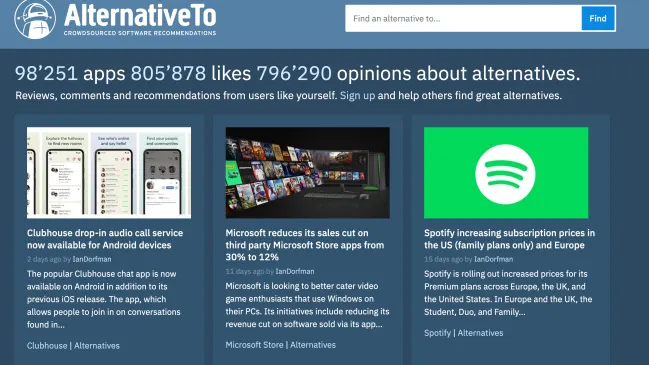The image size is (649, 365).
Task: Open IanDorfman author link under Spotify article
Action: pos(493,259)
